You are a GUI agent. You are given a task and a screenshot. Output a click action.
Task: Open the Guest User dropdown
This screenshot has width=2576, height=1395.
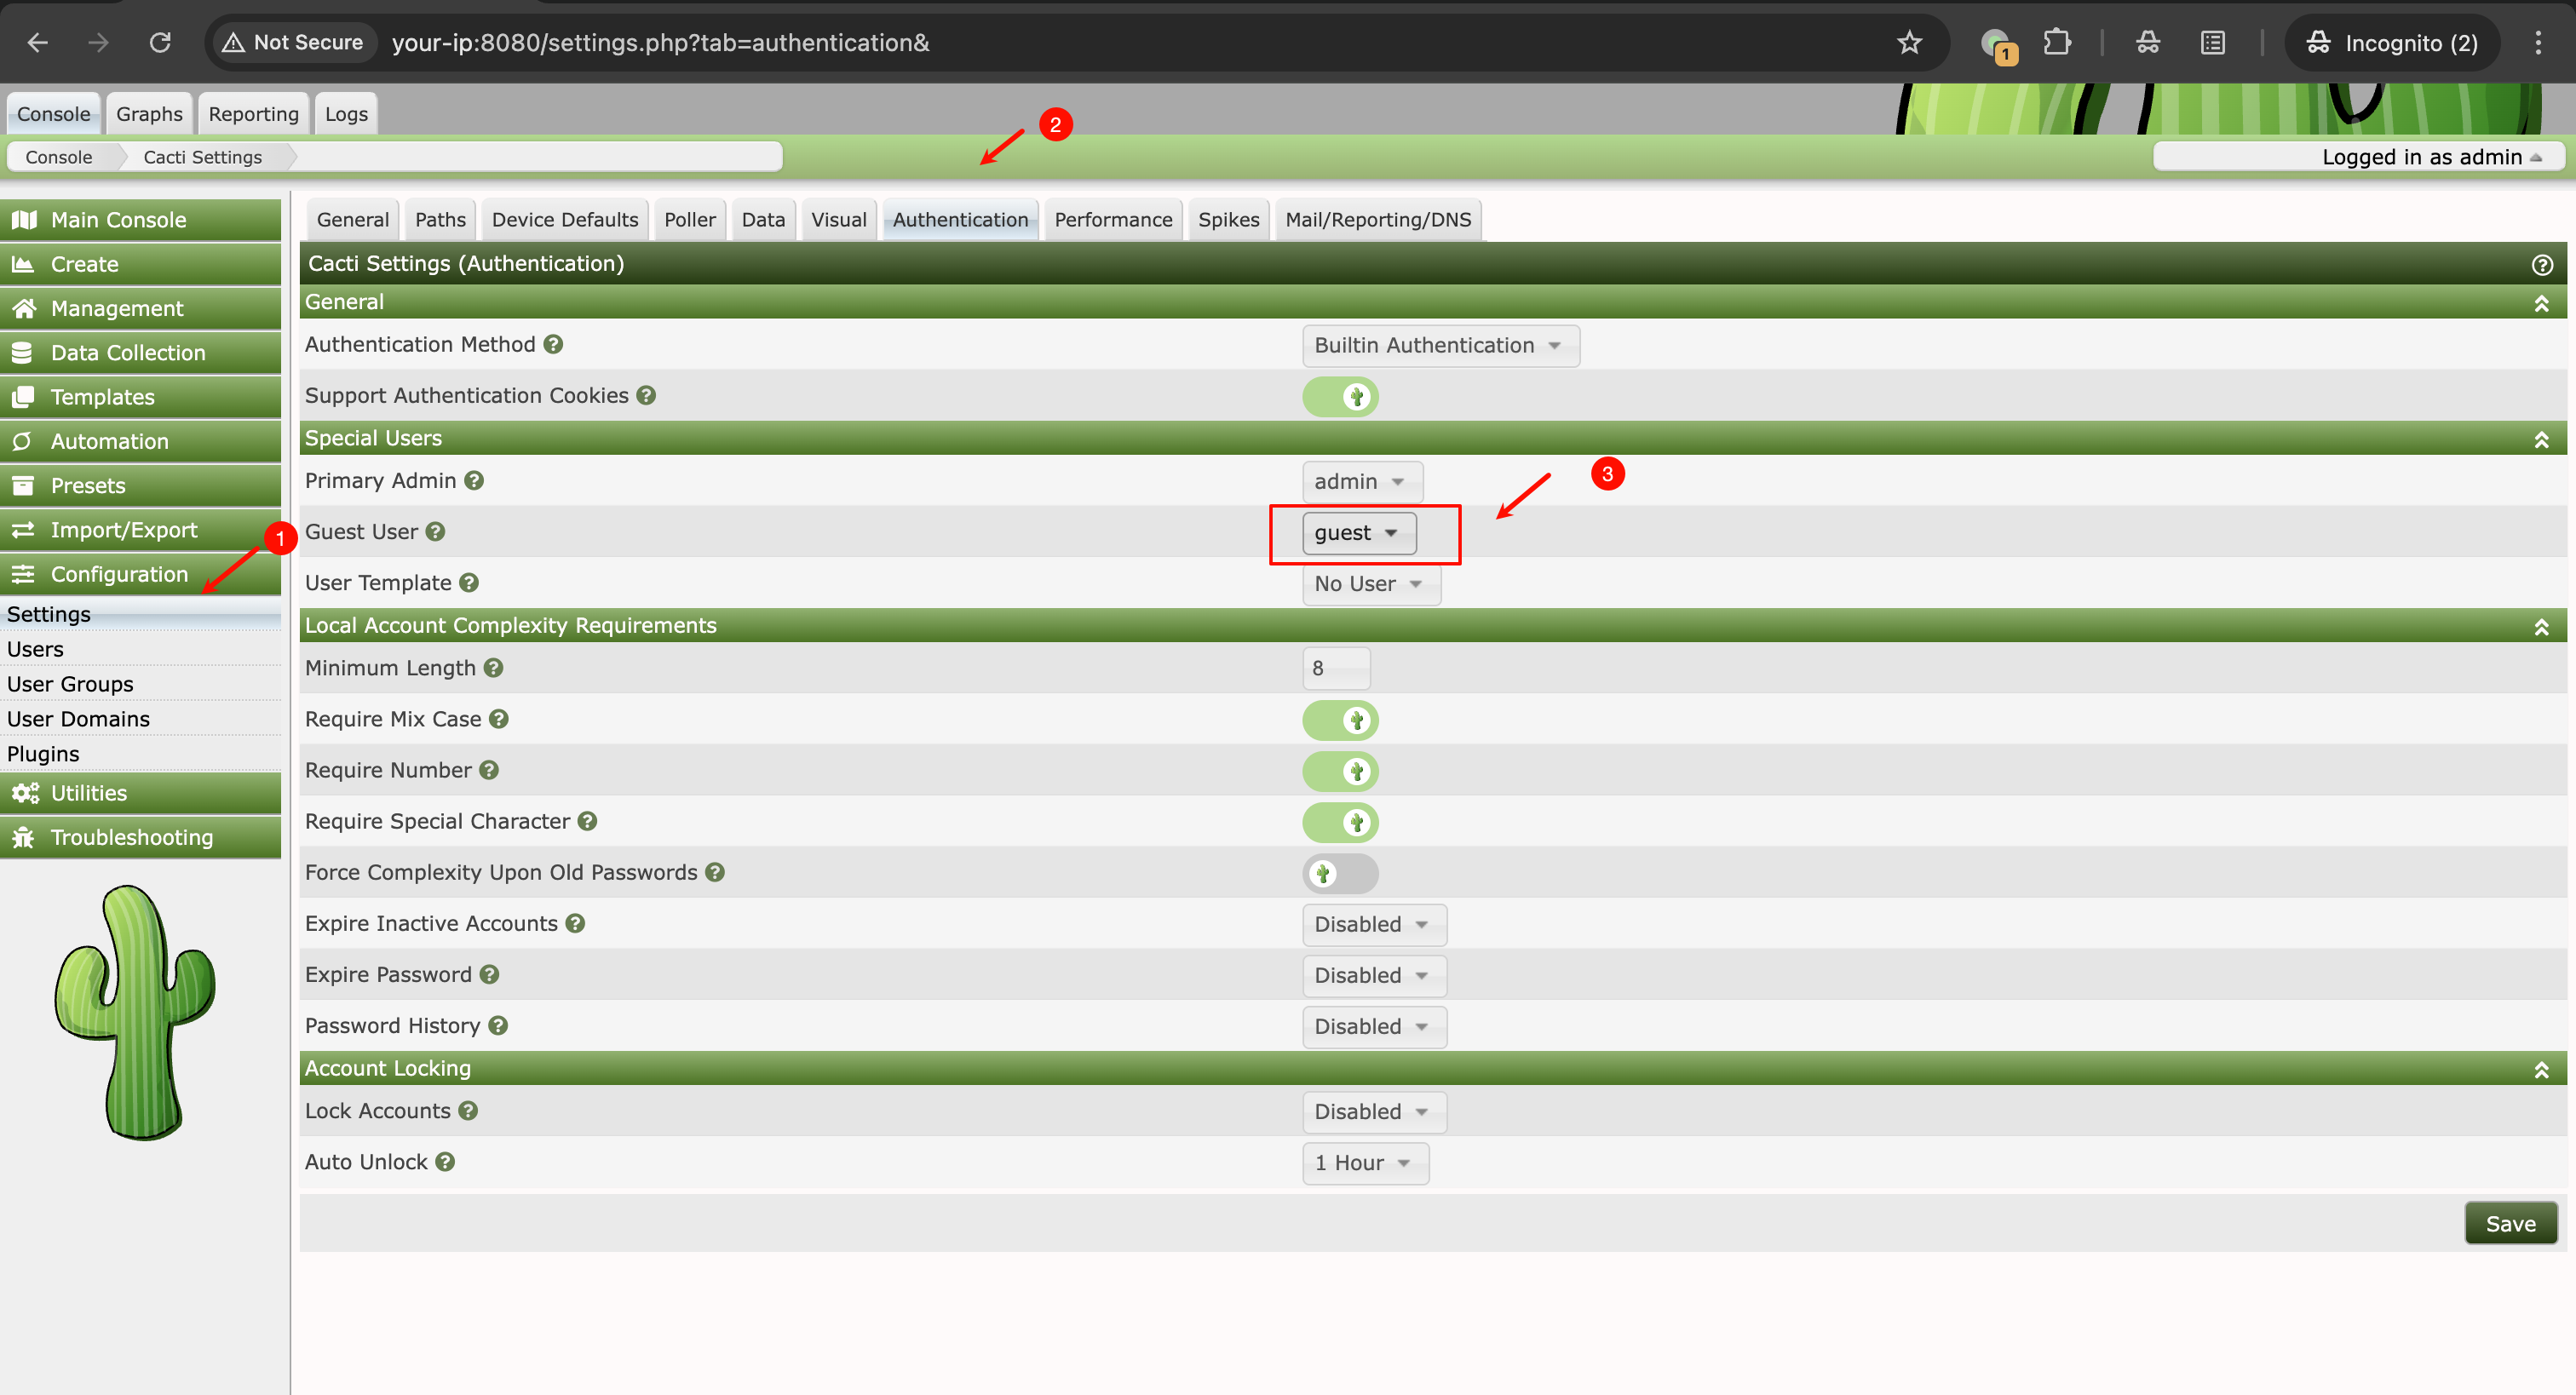pos(1358,533)
